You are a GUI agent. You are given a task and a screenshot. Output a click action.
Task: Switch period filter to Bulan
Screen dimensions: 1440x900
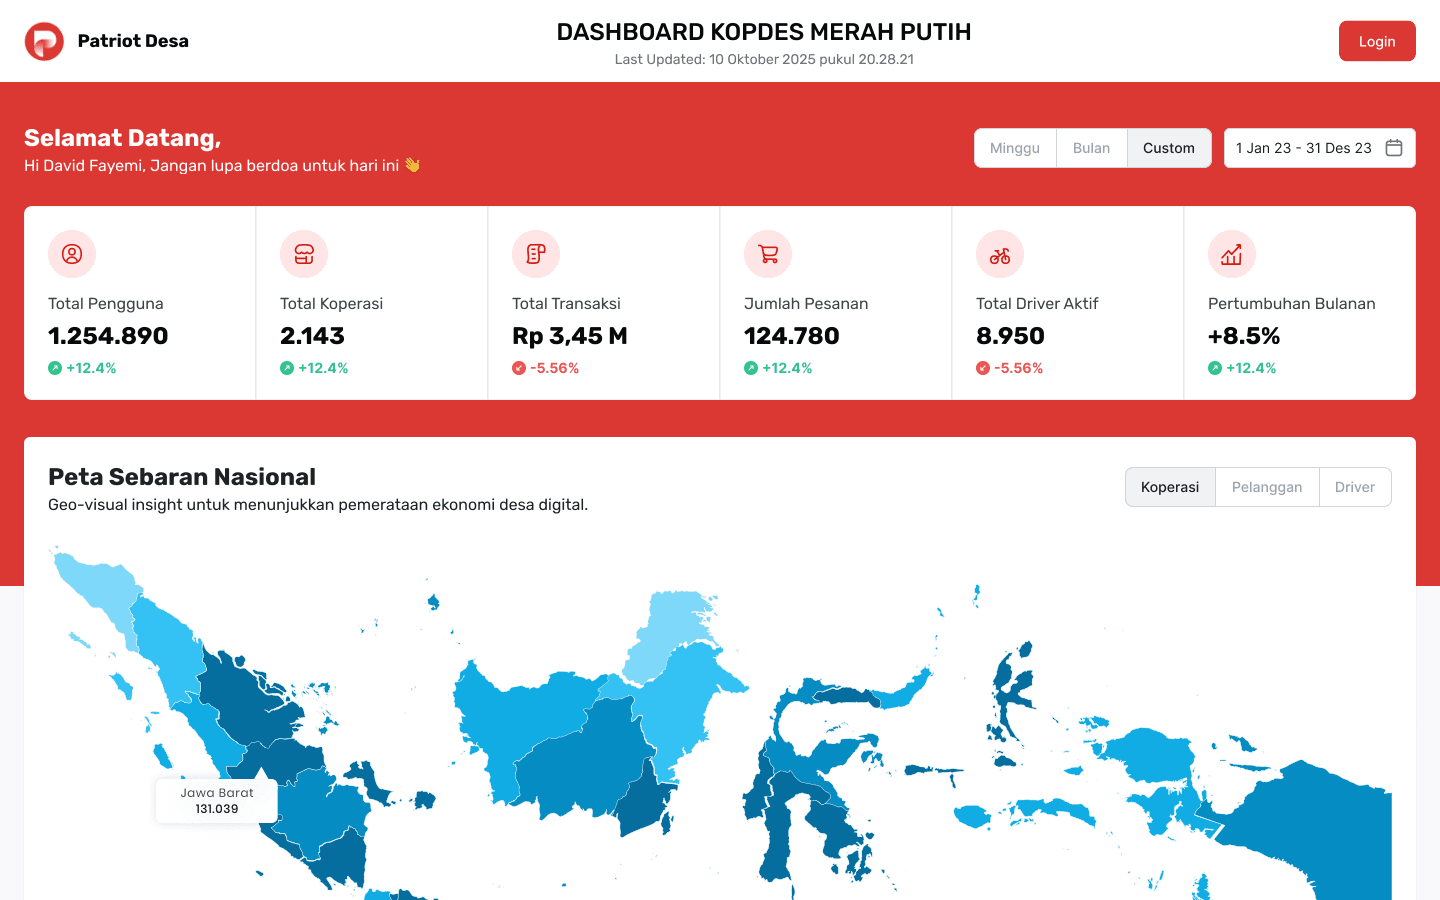[1091, 148]
